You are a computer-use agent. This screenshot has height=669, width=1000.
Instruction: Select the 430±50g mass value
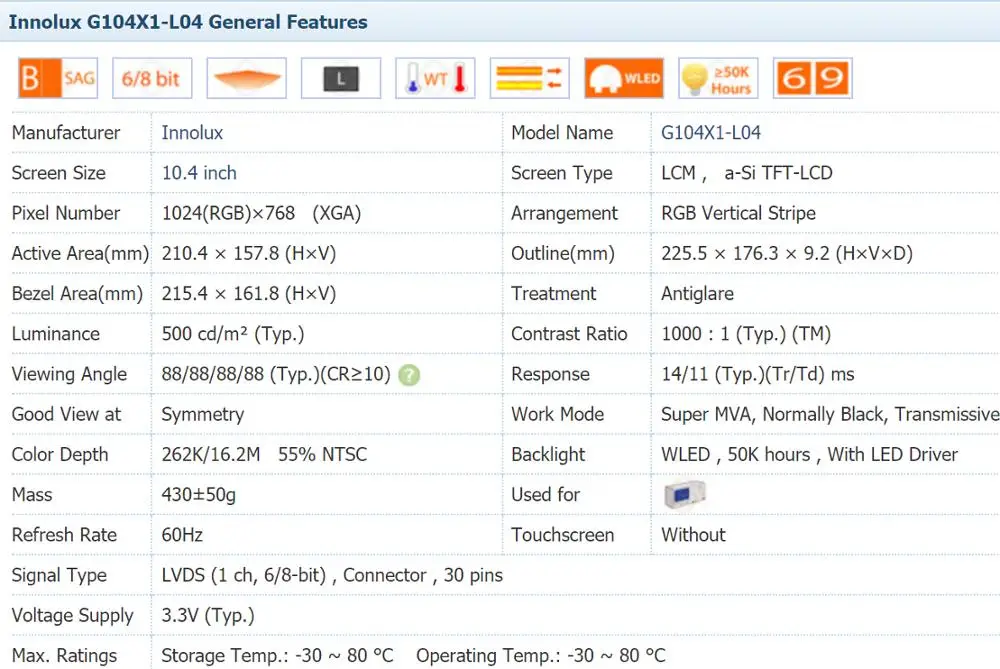[198, 495]
